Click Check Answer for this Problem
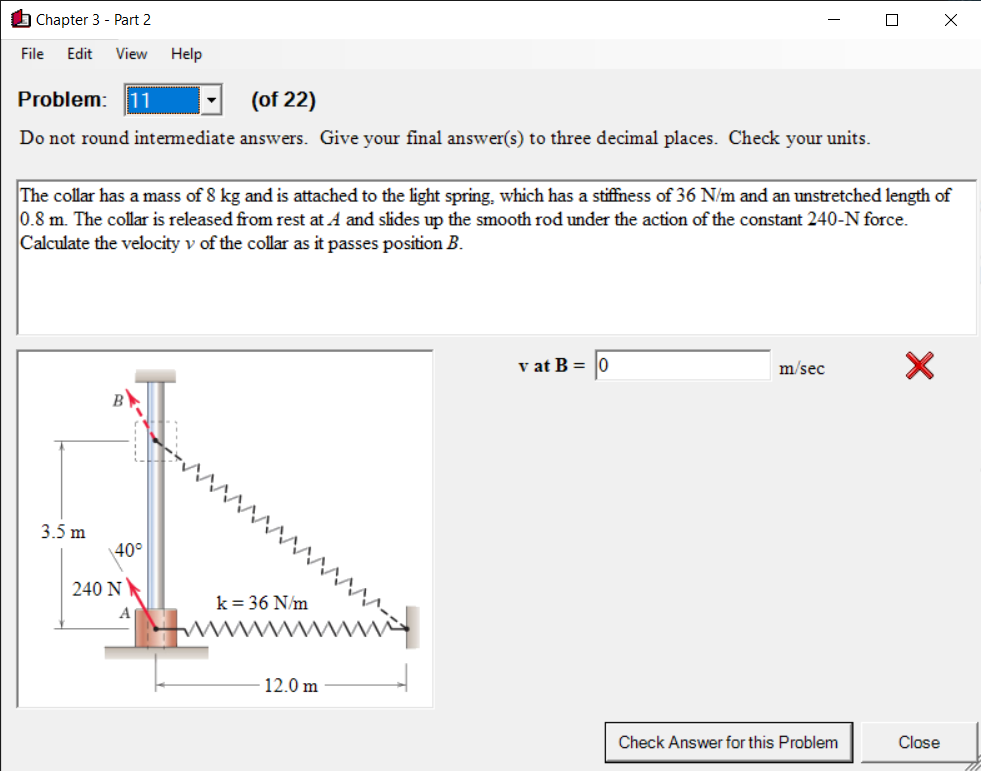This screenshot has width=981, height=771. pos(728,742)
